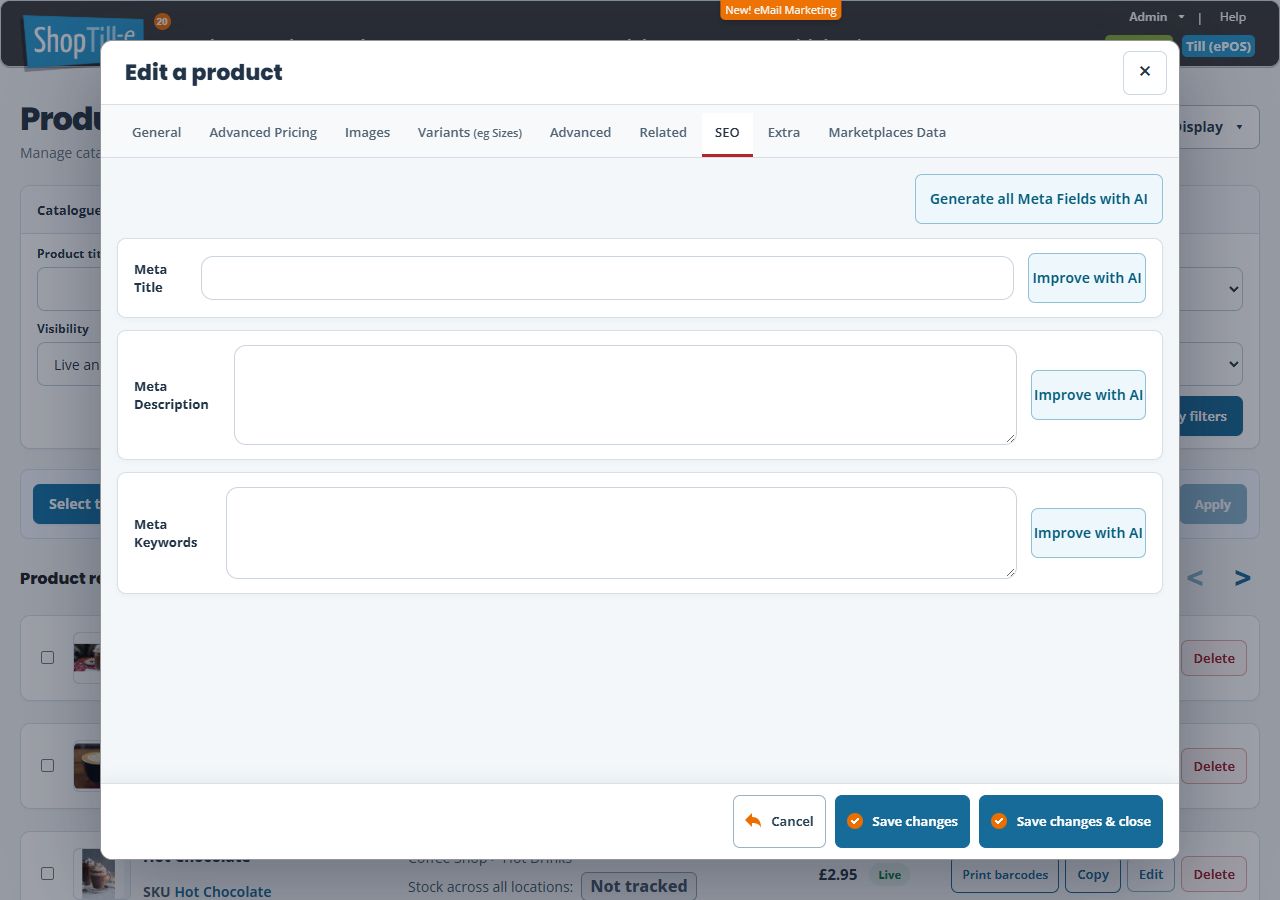This screenshot has height=900, width=1280.
Task: Click the Not tracked stock badge
Action: pyautogui.click(x=639, y=886)
